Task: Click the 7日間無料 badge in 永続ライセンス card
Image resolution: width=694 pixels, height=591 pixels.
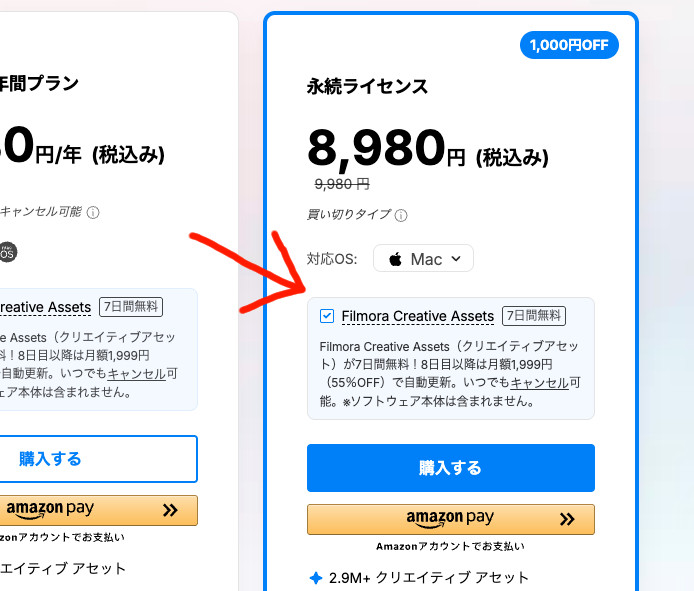Action: click(533, 316)
